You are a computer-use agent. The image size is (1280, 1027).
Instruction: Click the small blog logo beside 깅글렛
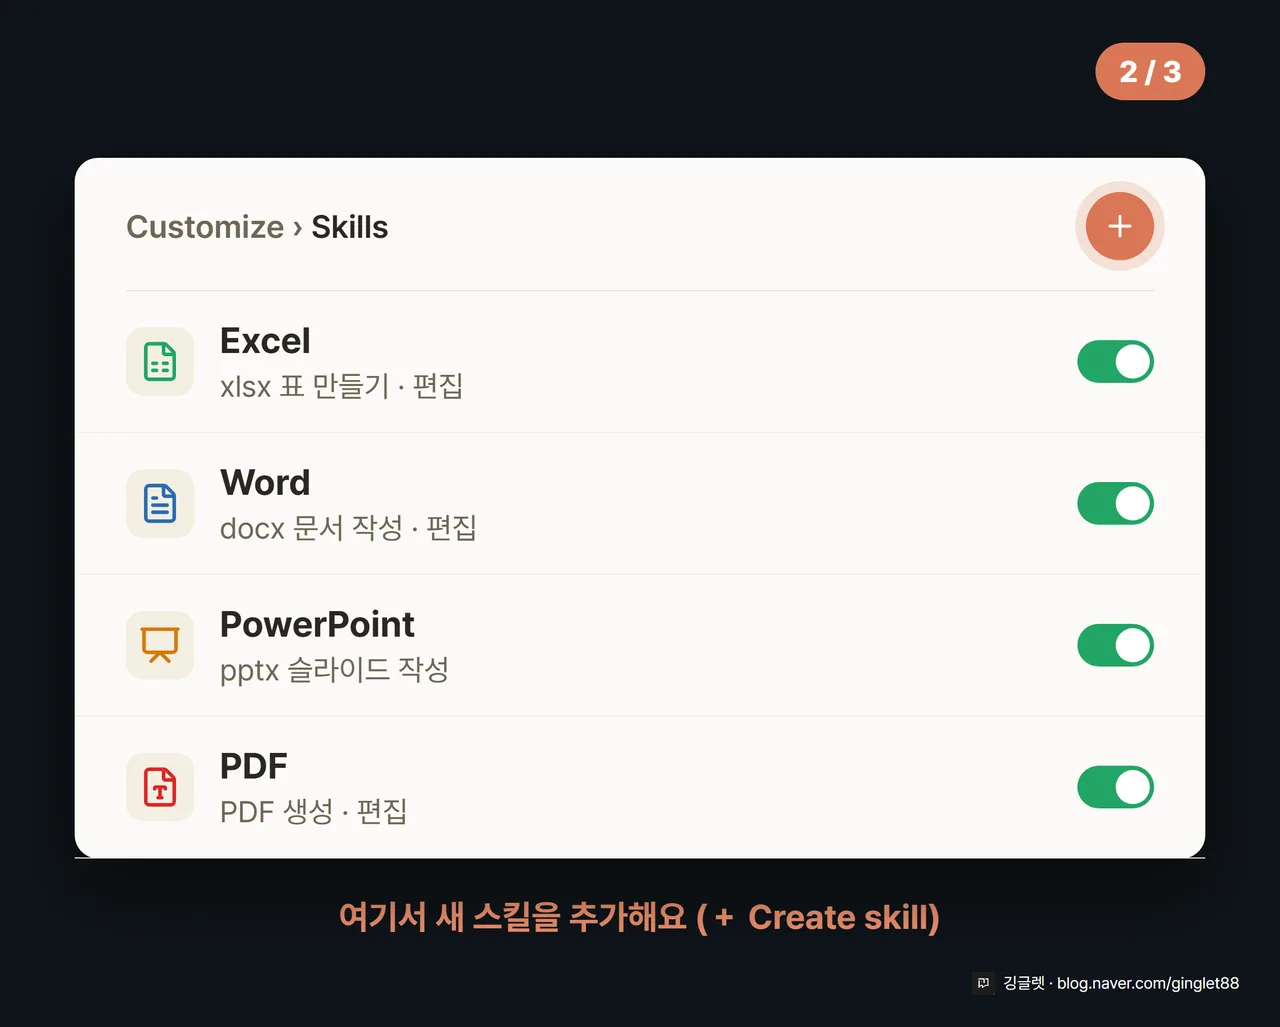pos(984,983)
